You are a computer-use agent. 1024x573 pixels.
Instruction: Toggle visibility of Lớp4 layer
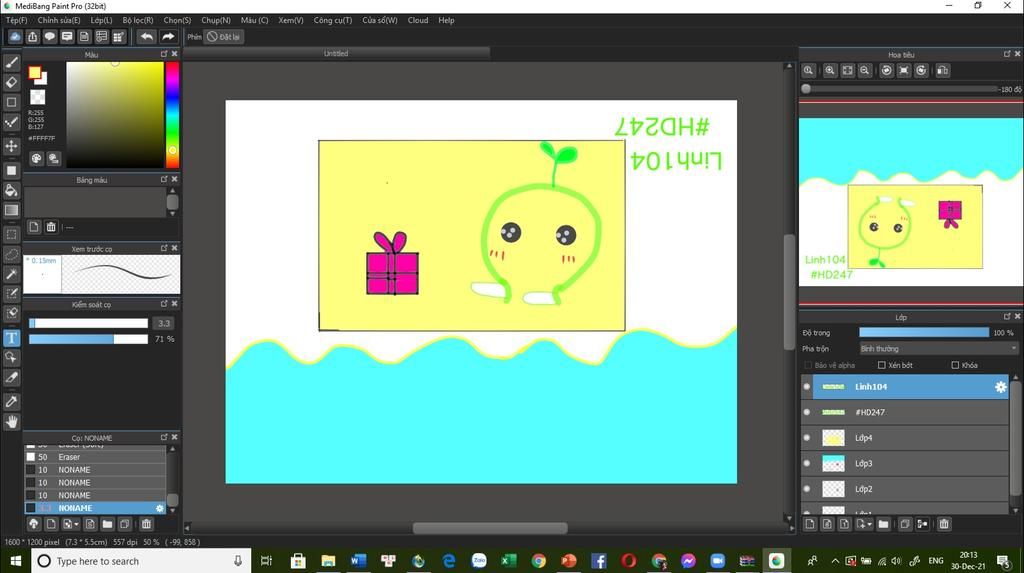coord(807,438)
